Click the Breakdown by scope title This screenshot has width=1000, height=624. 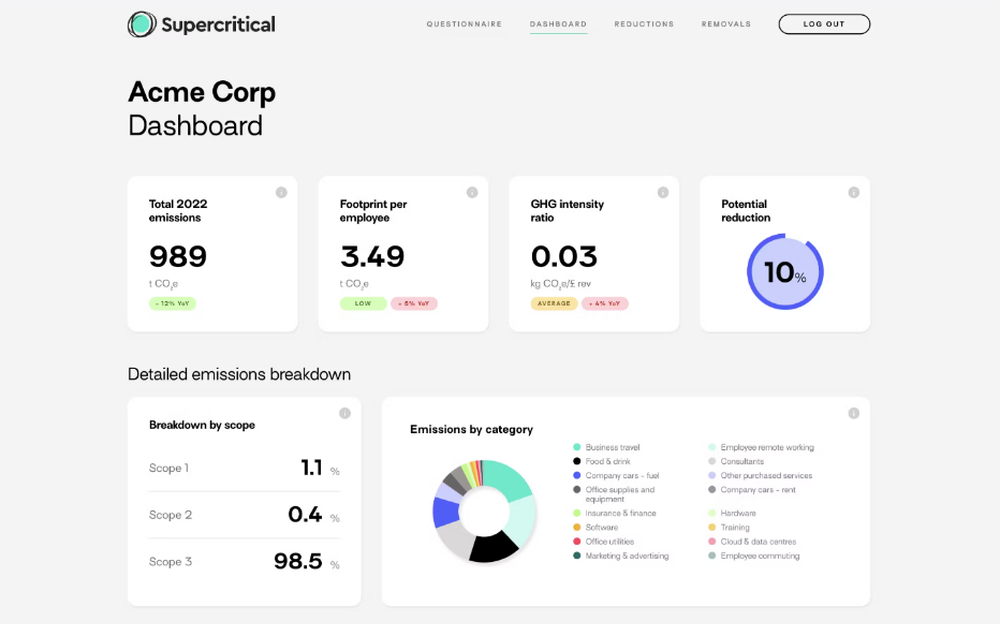202,425
